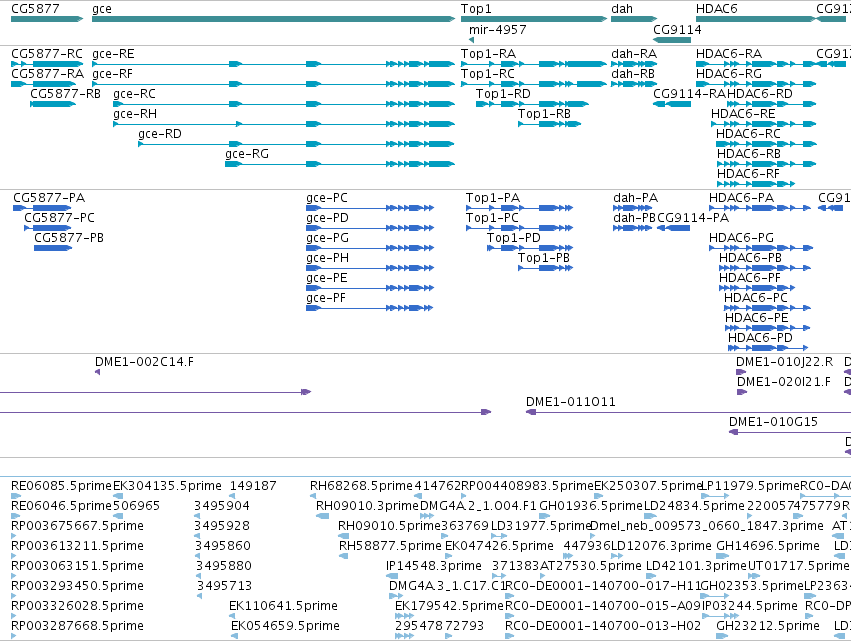This screenshot has height=641, width=851.
Task: Select the HDAC6 gene bar
Action: pos(755,19)
